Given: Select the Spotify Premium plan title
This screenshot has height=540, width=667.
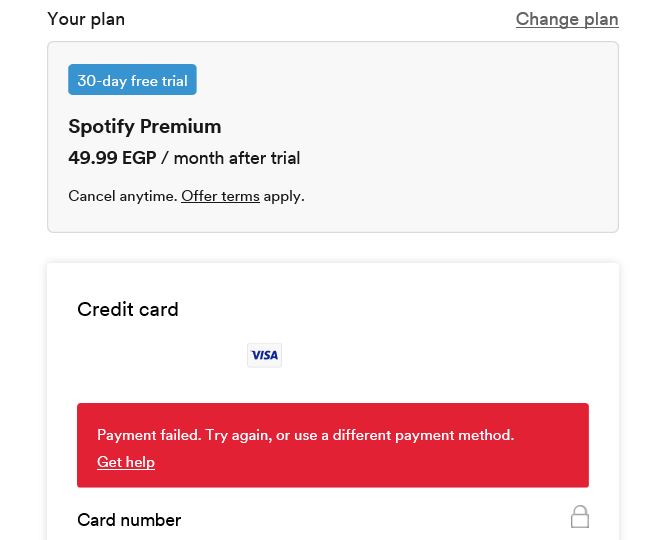Looking at the screenshot, I should click(x=145, y=126).
